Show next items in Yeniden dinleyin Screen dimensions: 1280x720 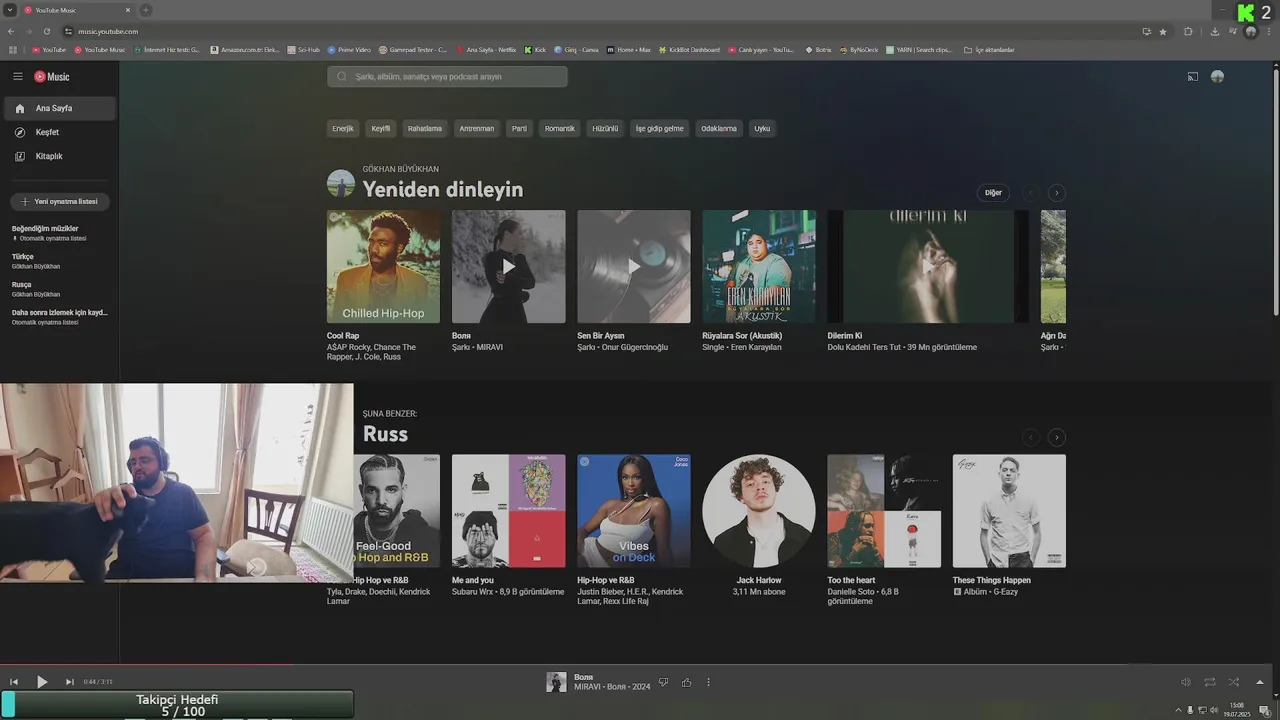click(1057, 193)
